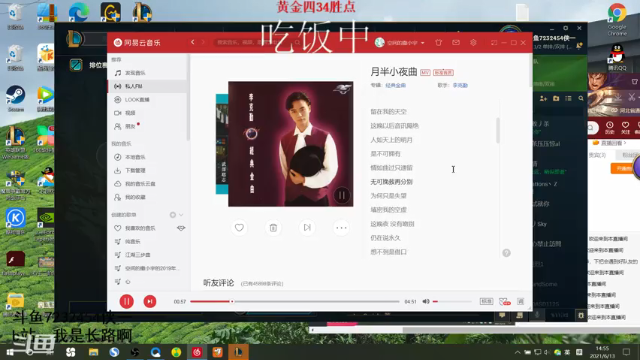Seek on the song progress bar

pos(294,301)
